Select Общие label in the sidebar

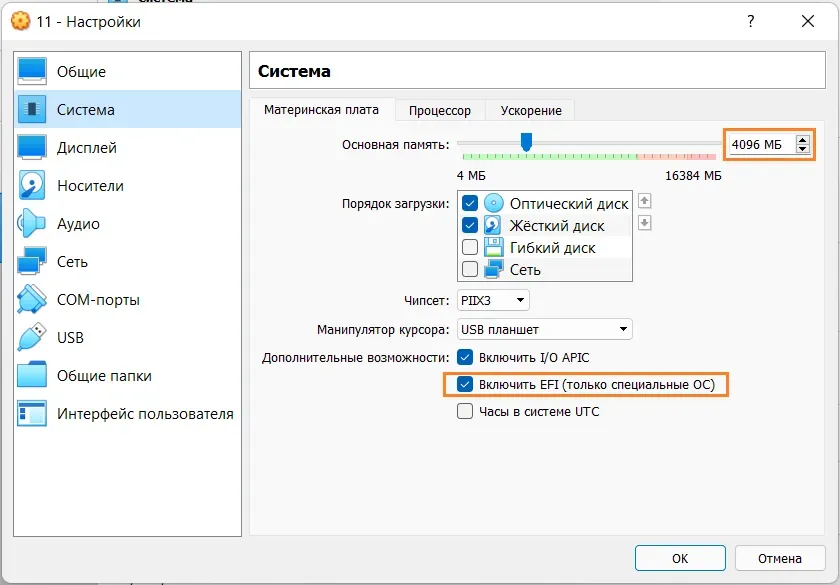(81, 72)
